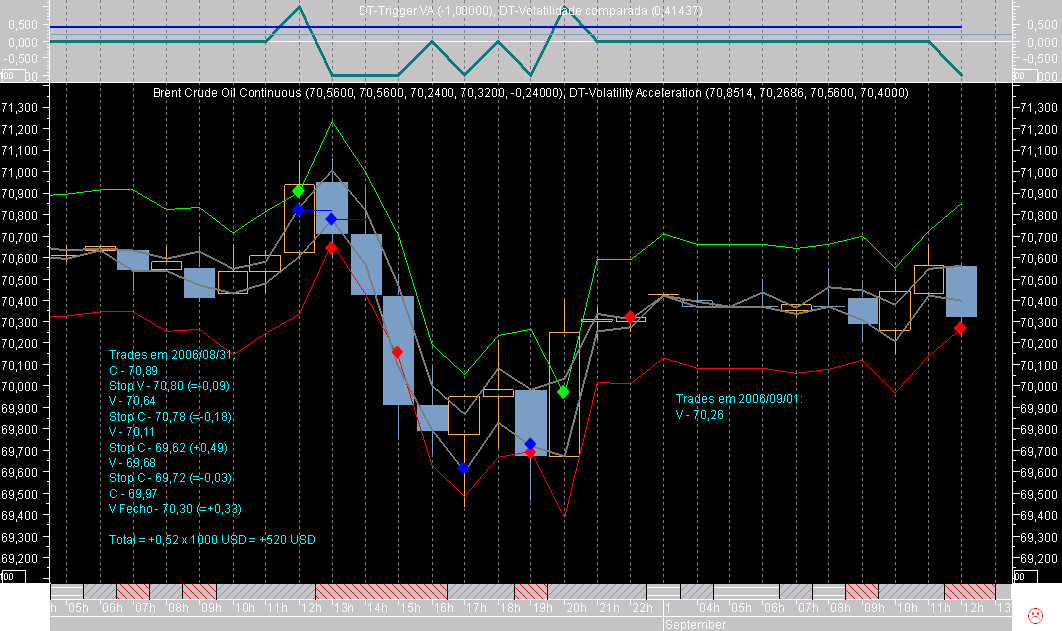The image size is (1062, 631).
Task: Click 71,300 on the left price axis
Action: (20, 108)
